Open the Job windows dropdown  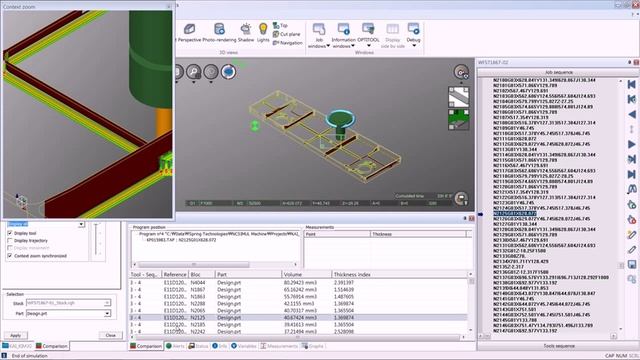pos(319,36)
